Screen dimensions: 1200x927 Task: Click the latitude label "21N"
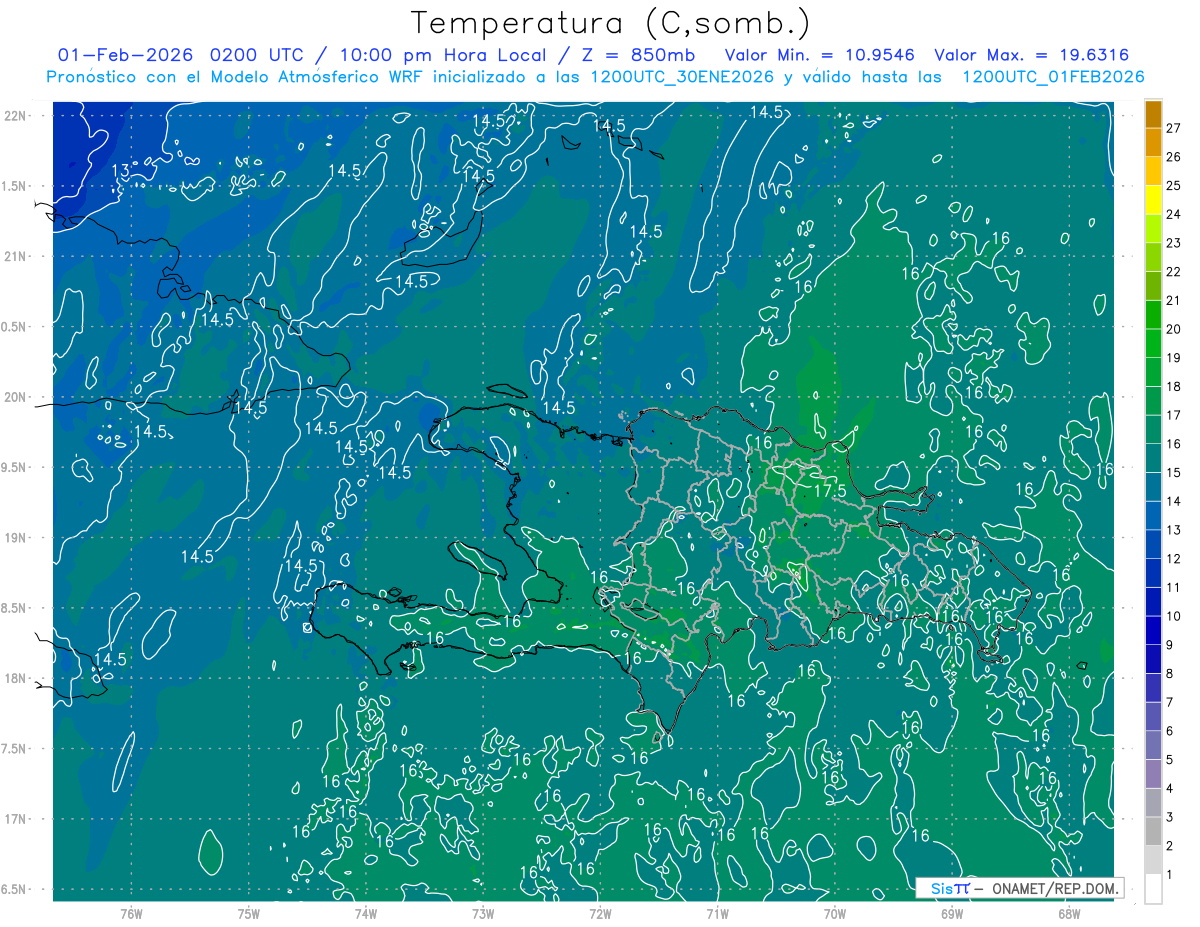click(x=14, y=256)
